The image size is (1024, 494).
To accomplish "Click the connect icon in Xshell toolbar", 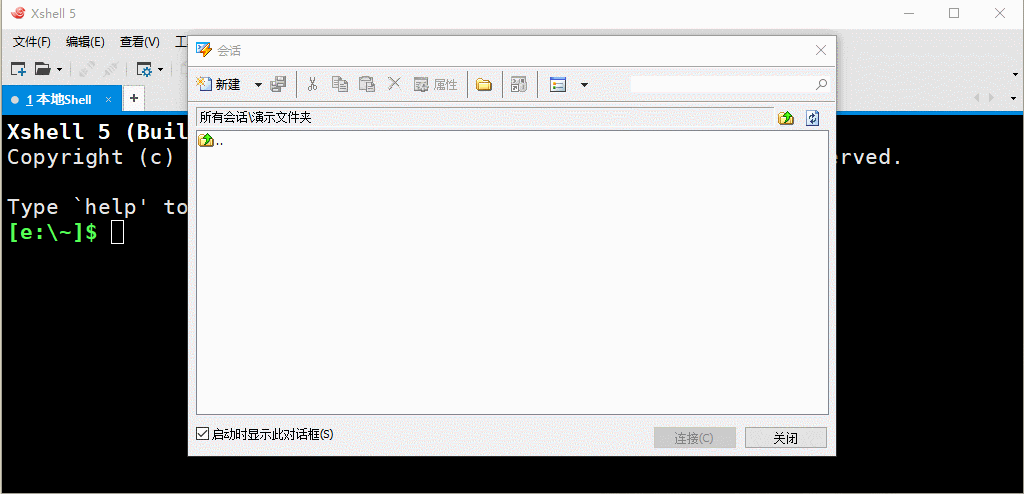I will click(85, 69).
